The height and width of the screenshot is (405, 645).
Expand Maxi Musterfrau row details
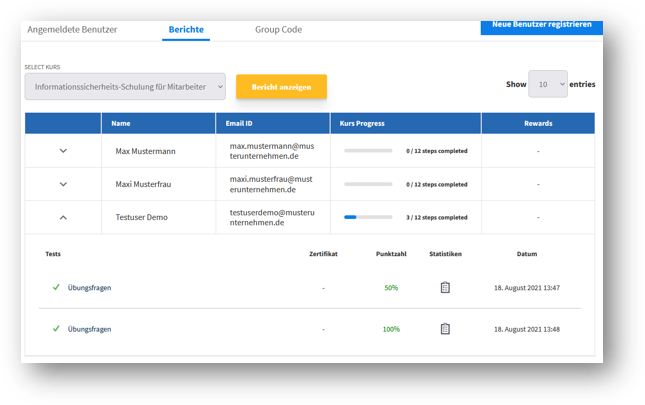pos(63,184)
